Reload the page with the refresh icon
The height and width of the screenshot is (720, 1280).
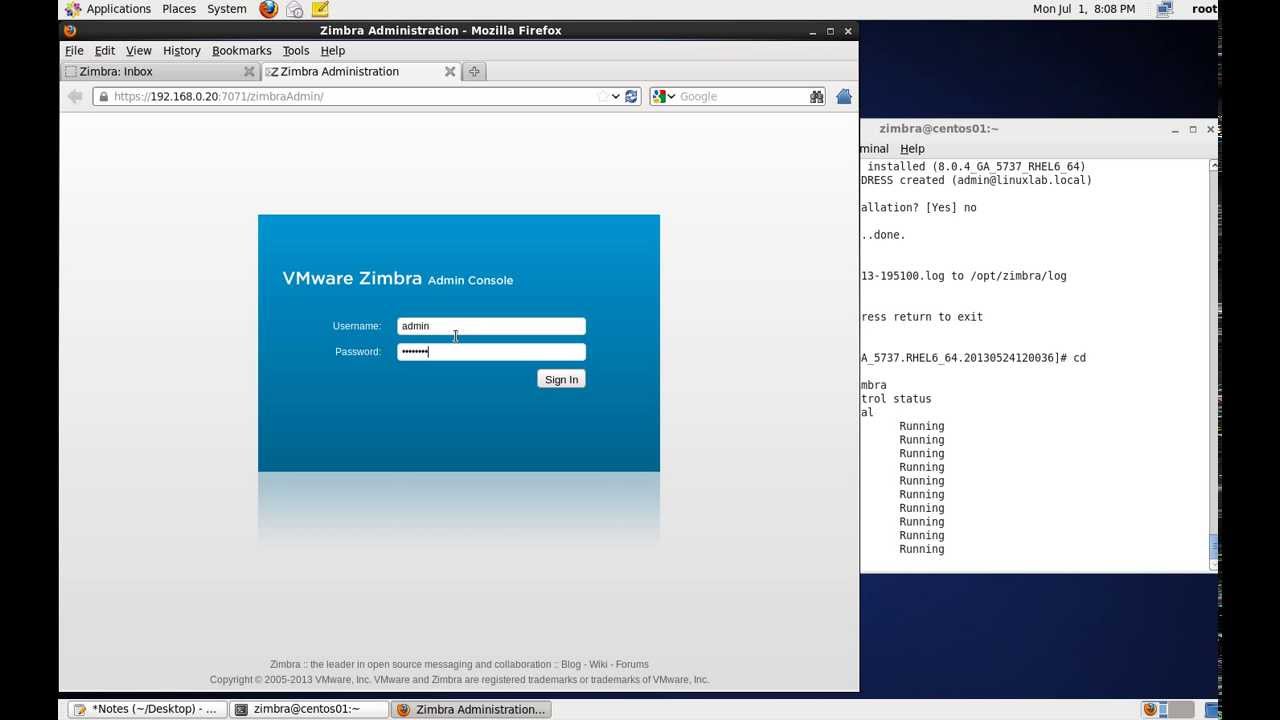coord(631,96)
